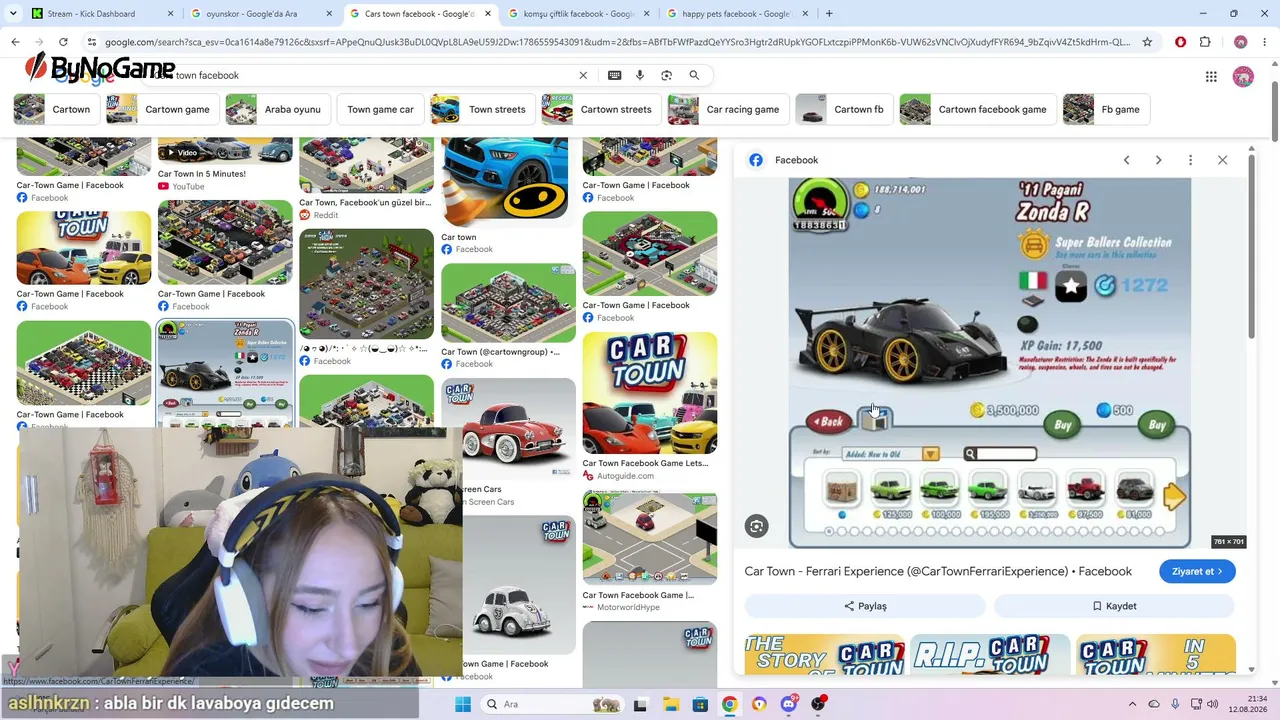The image size is (1280, 720).
Task: Open the R.I.P. Car Town related image
Action: click(x=989, y=655)
